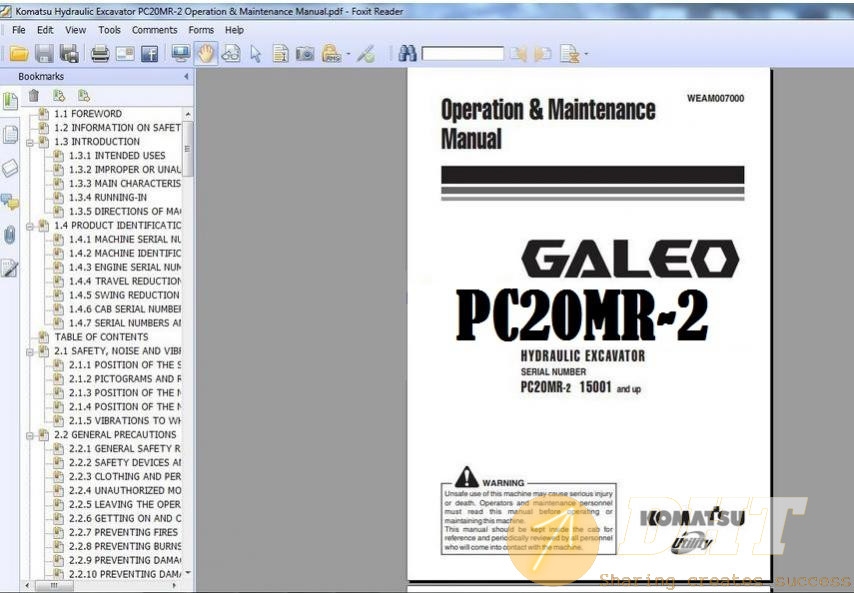Collapse the 1.4 PRODUCT IDENTIFICATION branch
Image resolution: width=854 pixels, height=593 pixels.
point(30,226)
